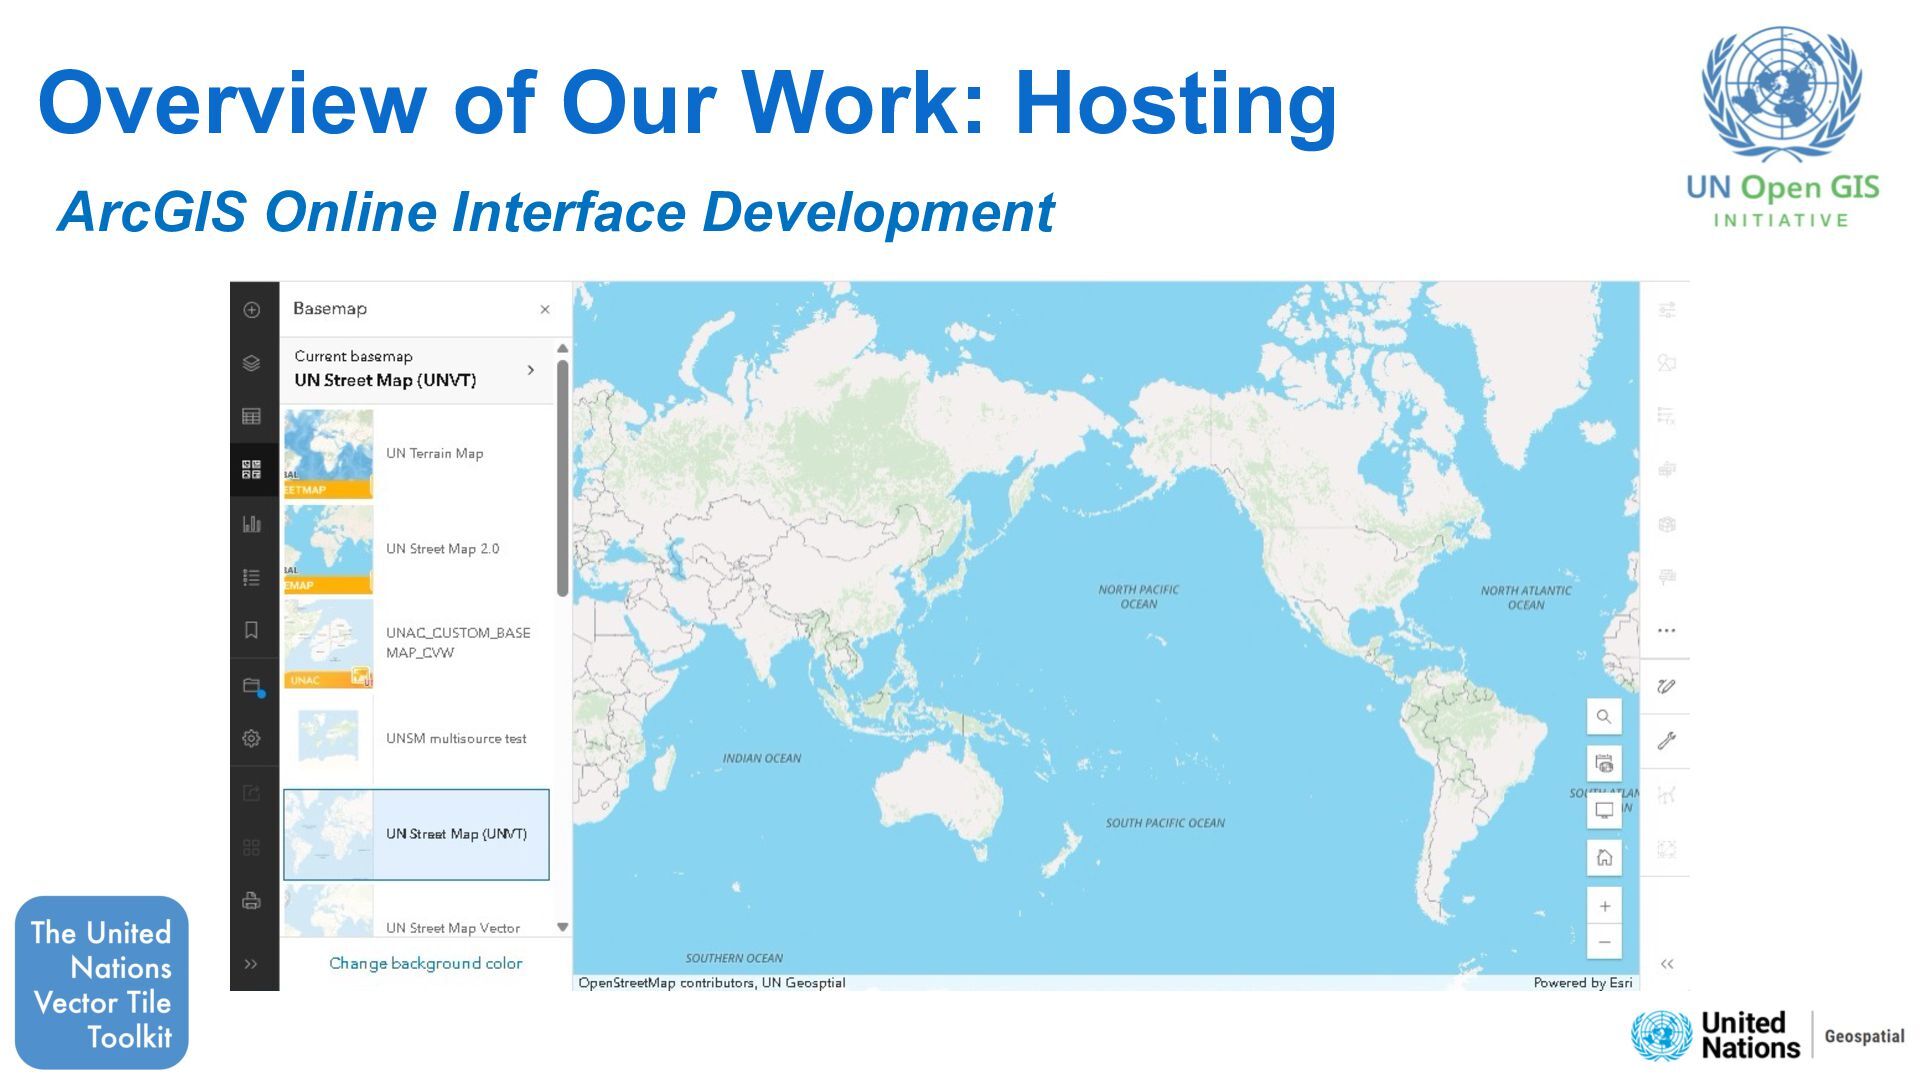Zoom out with the minus button
The width and height of the screenshot is (1920, 1080).
[x=1604, y=942]
